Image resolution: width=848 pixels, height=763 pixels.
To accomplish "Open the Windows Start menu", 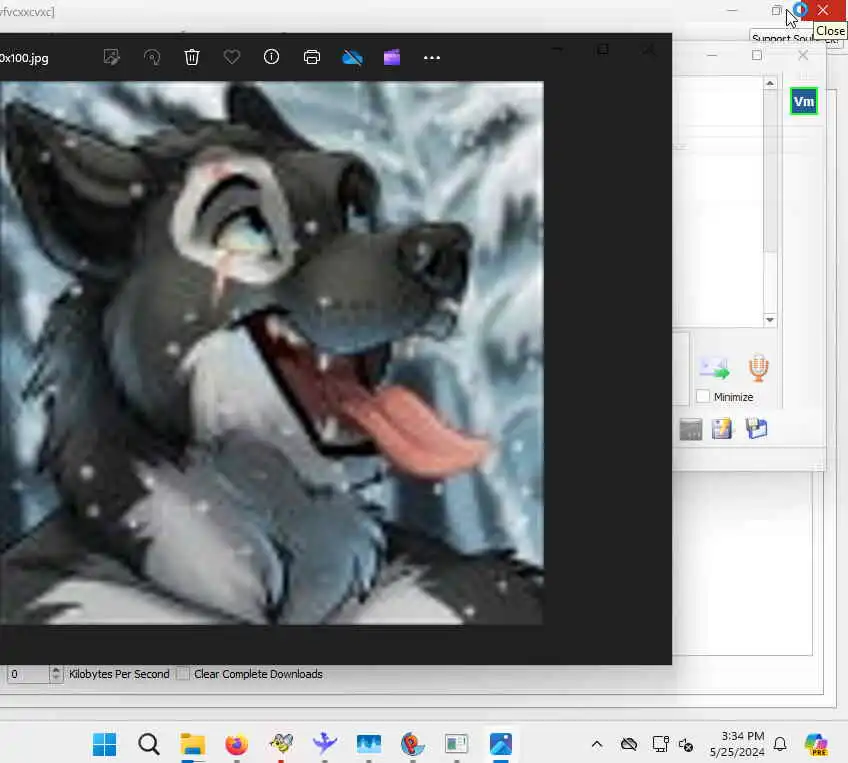I will pyautogui.click(x=104, y=745).
